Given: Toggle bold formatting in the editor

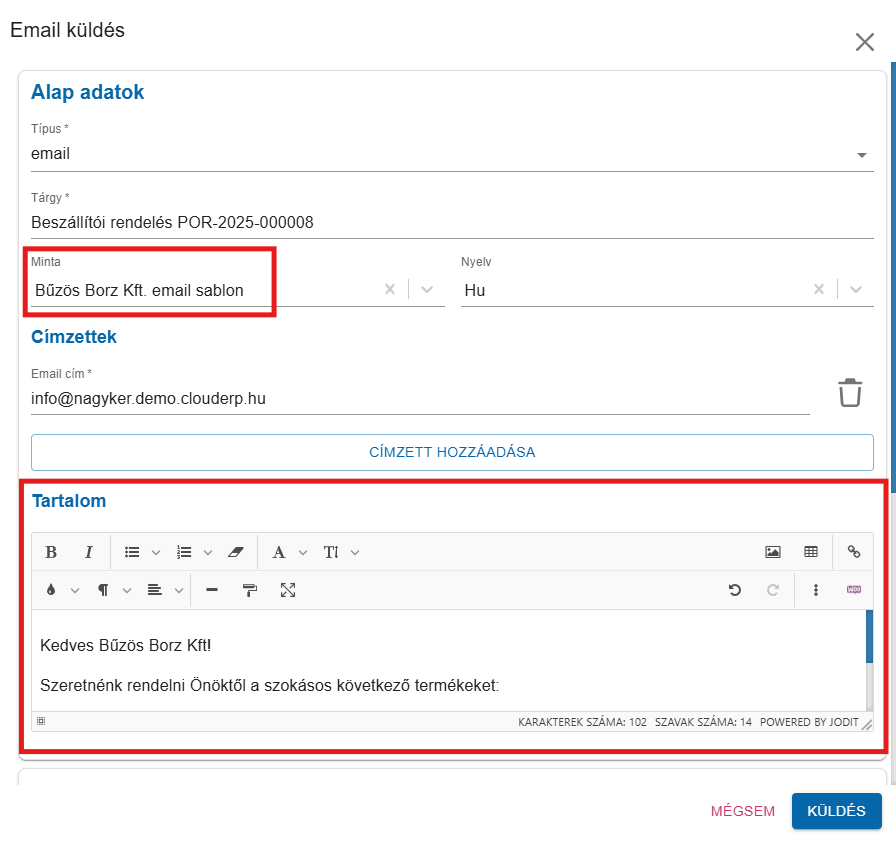Looking at the screenshot, I should [x=51, y=552].
